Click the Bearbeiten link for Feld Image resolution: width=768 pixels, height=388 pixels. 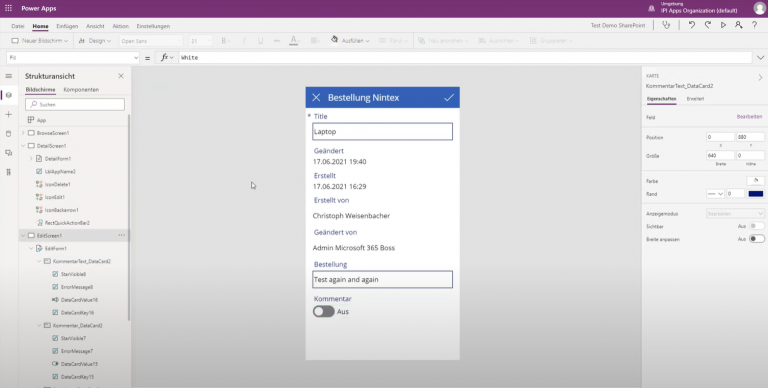coord(749,117)
